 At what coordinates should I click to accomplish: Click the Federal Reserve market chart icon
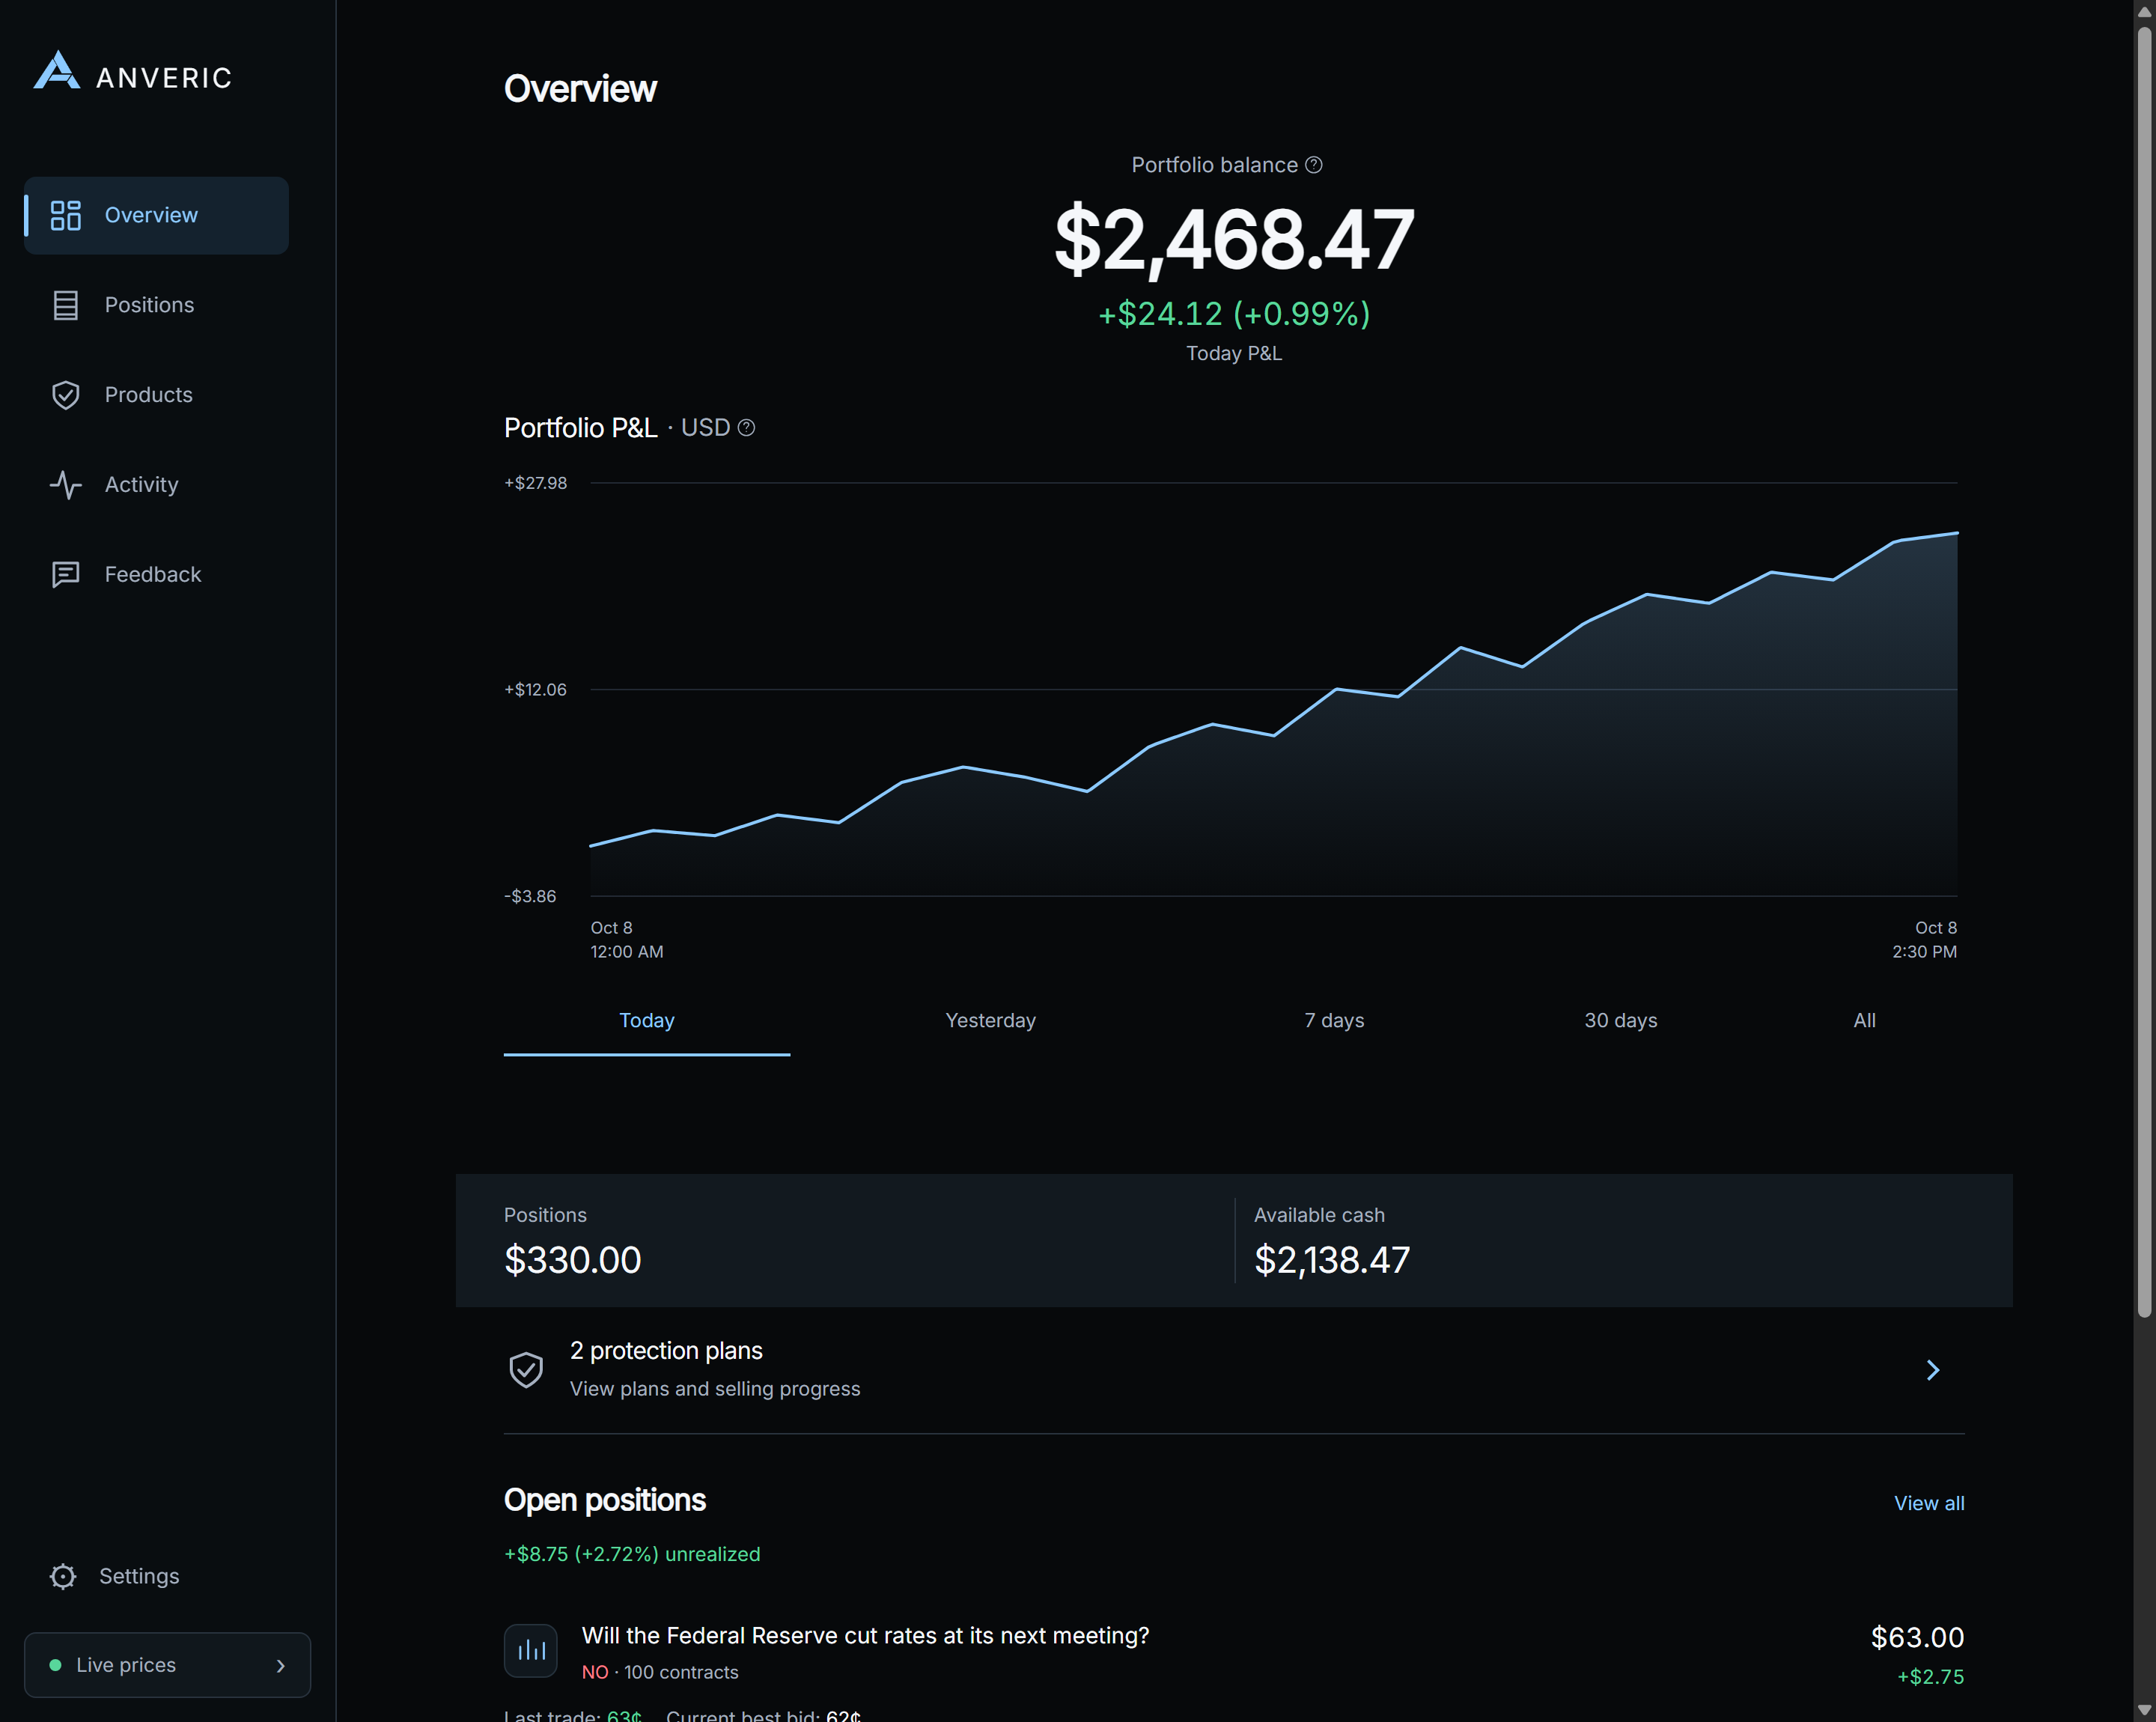click(531, 1650)
